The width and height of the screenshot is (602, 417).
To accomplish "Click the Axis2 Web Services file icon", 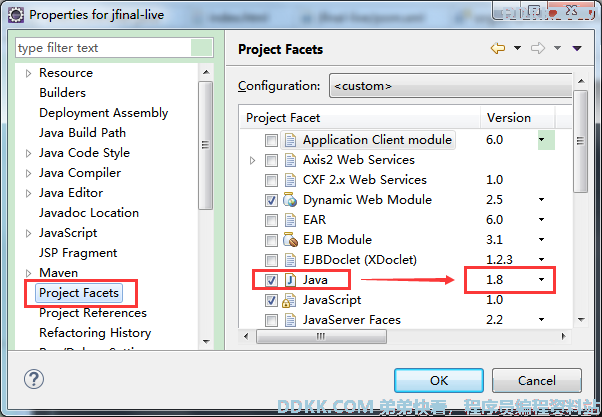I will pos(290,160).
